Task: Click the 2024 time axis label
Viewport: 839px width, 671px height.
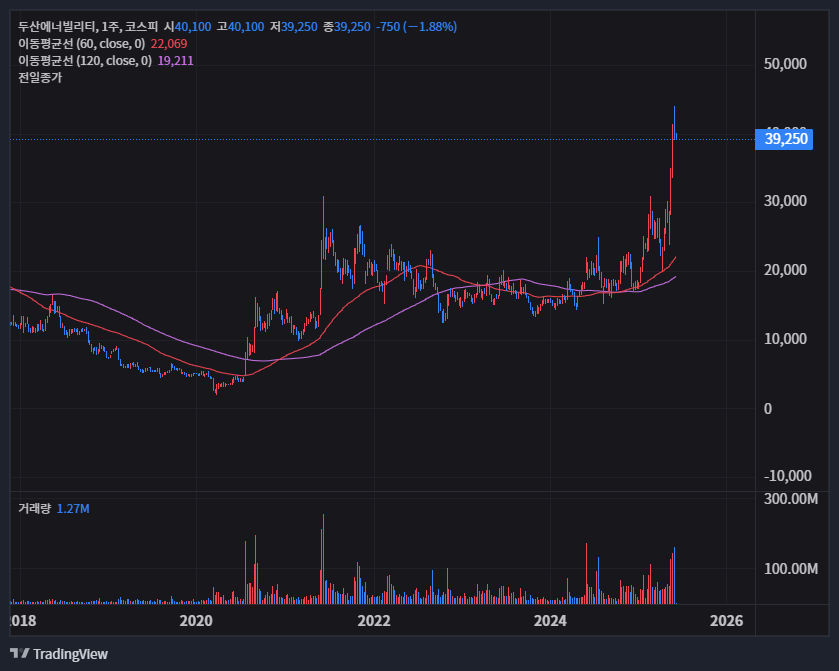Action: (550, 621)
